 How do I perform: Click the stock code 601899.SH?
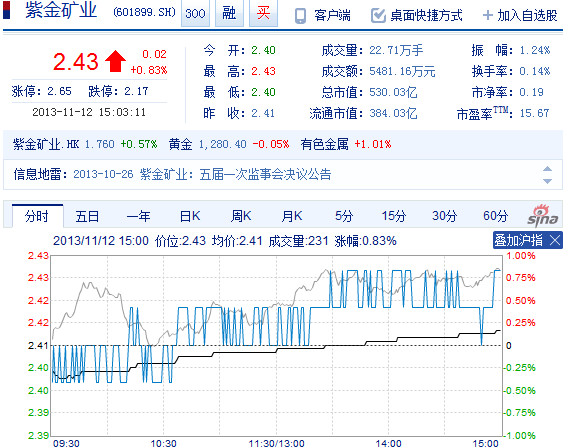(144, 13)
